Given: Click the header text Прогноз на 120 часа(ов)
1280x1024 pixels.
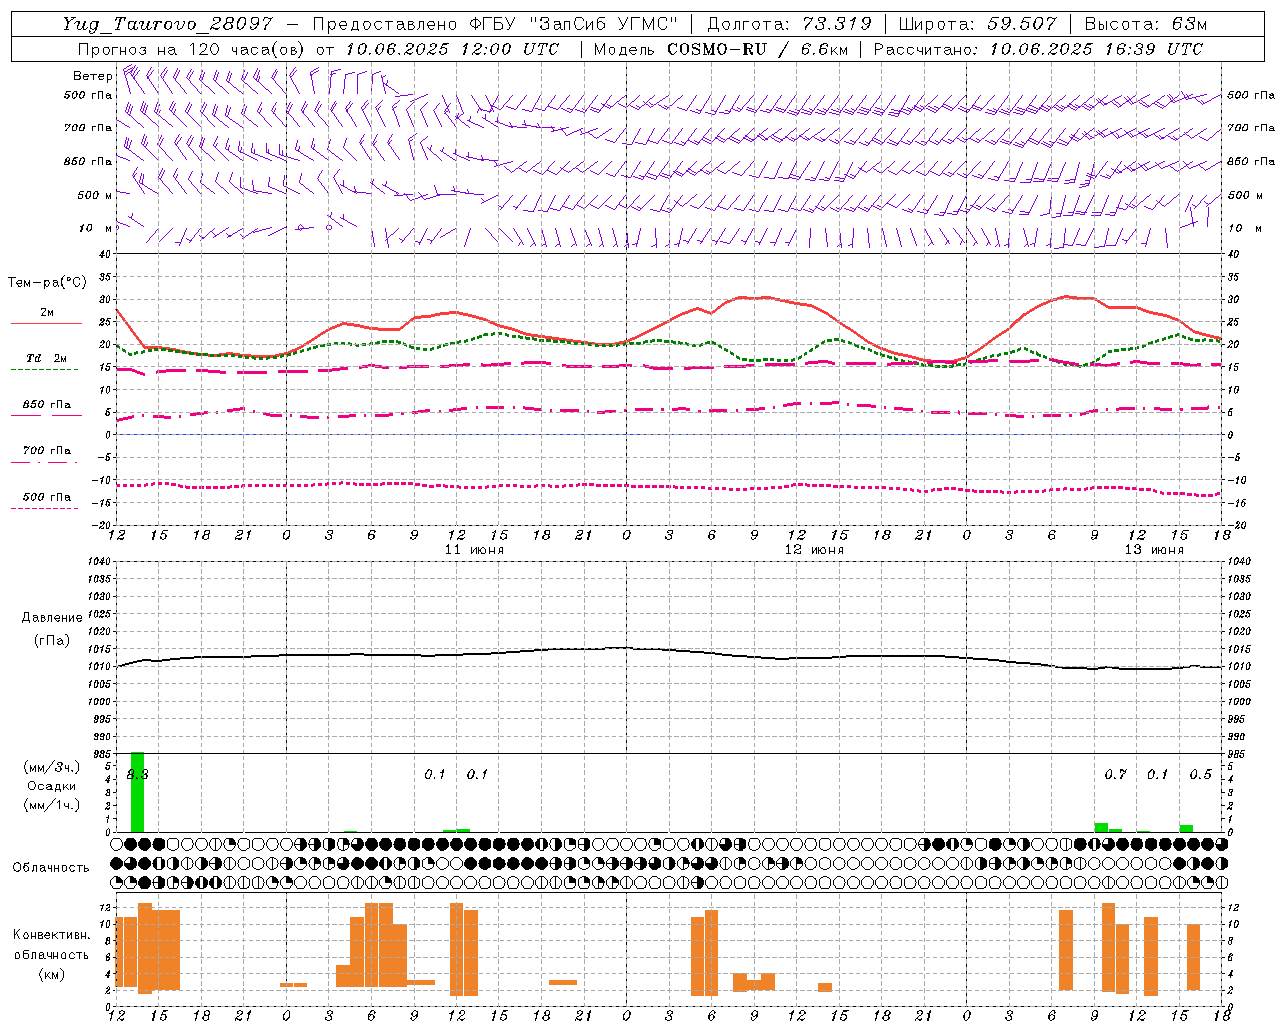Looking at the screenshot, I should point(192,49).
